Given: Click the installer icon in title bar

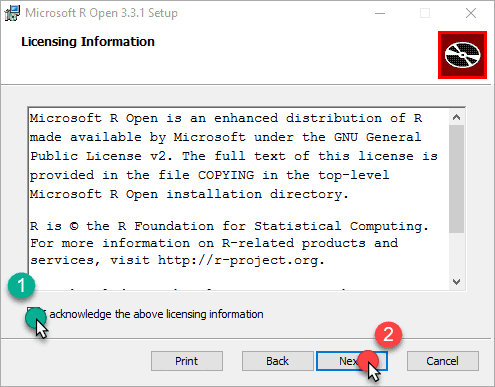Looking at the screenshot, I should point(12,13).
